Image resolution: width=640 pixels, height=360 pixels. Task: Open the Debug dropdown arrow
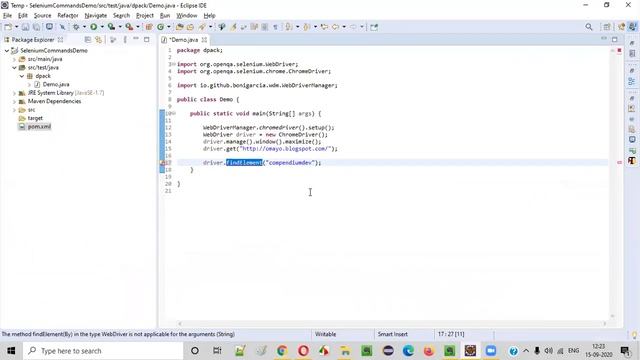pos(84,27)
